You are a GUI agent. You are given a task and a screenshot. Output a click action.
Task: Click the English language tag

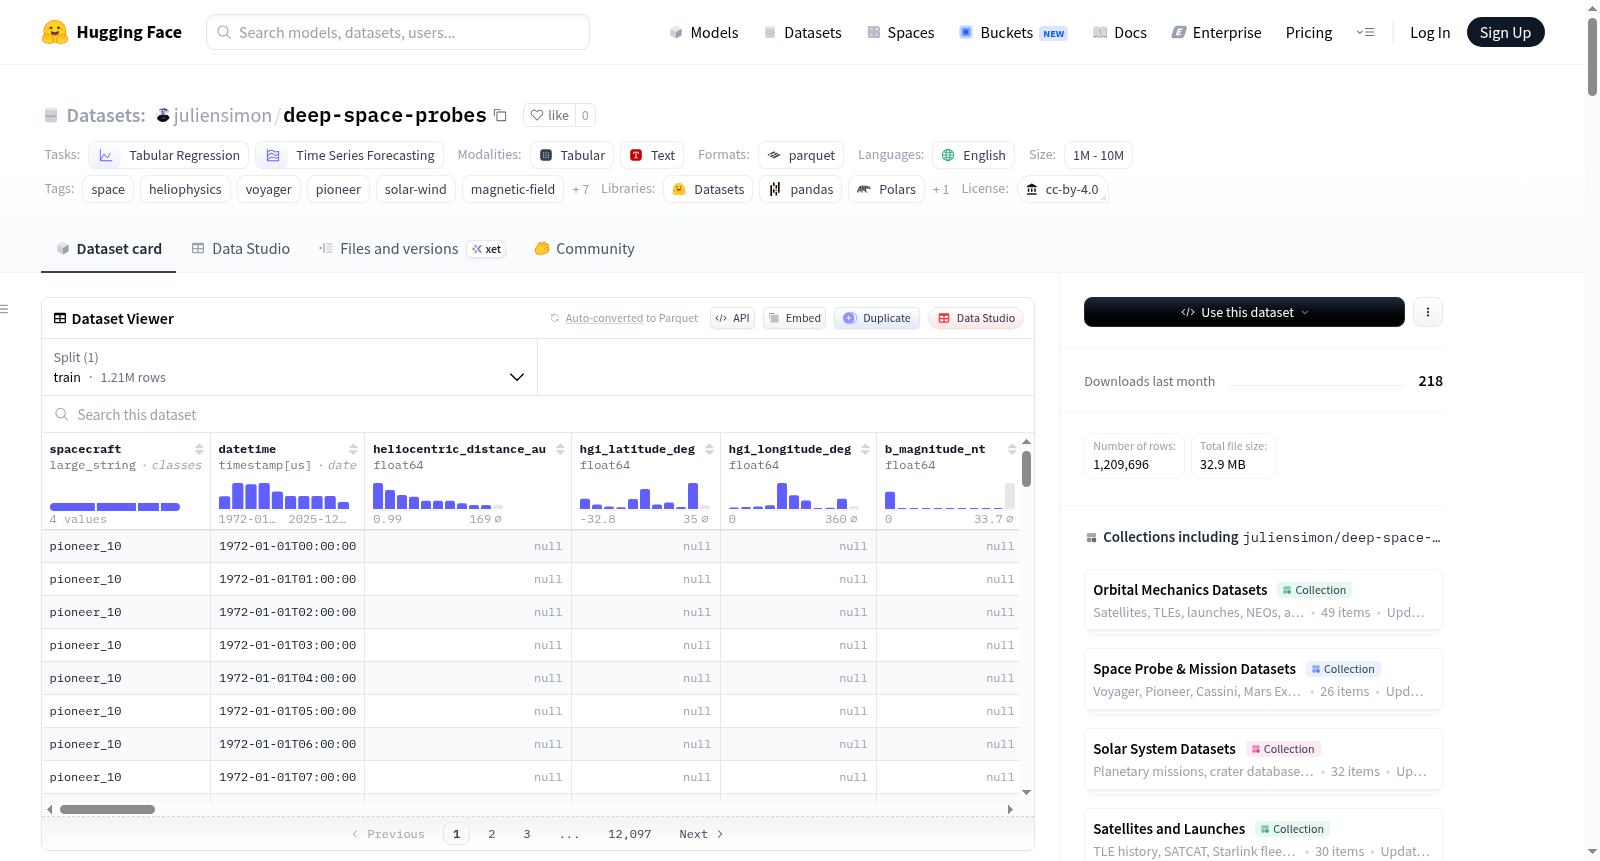tap(974, 155)
